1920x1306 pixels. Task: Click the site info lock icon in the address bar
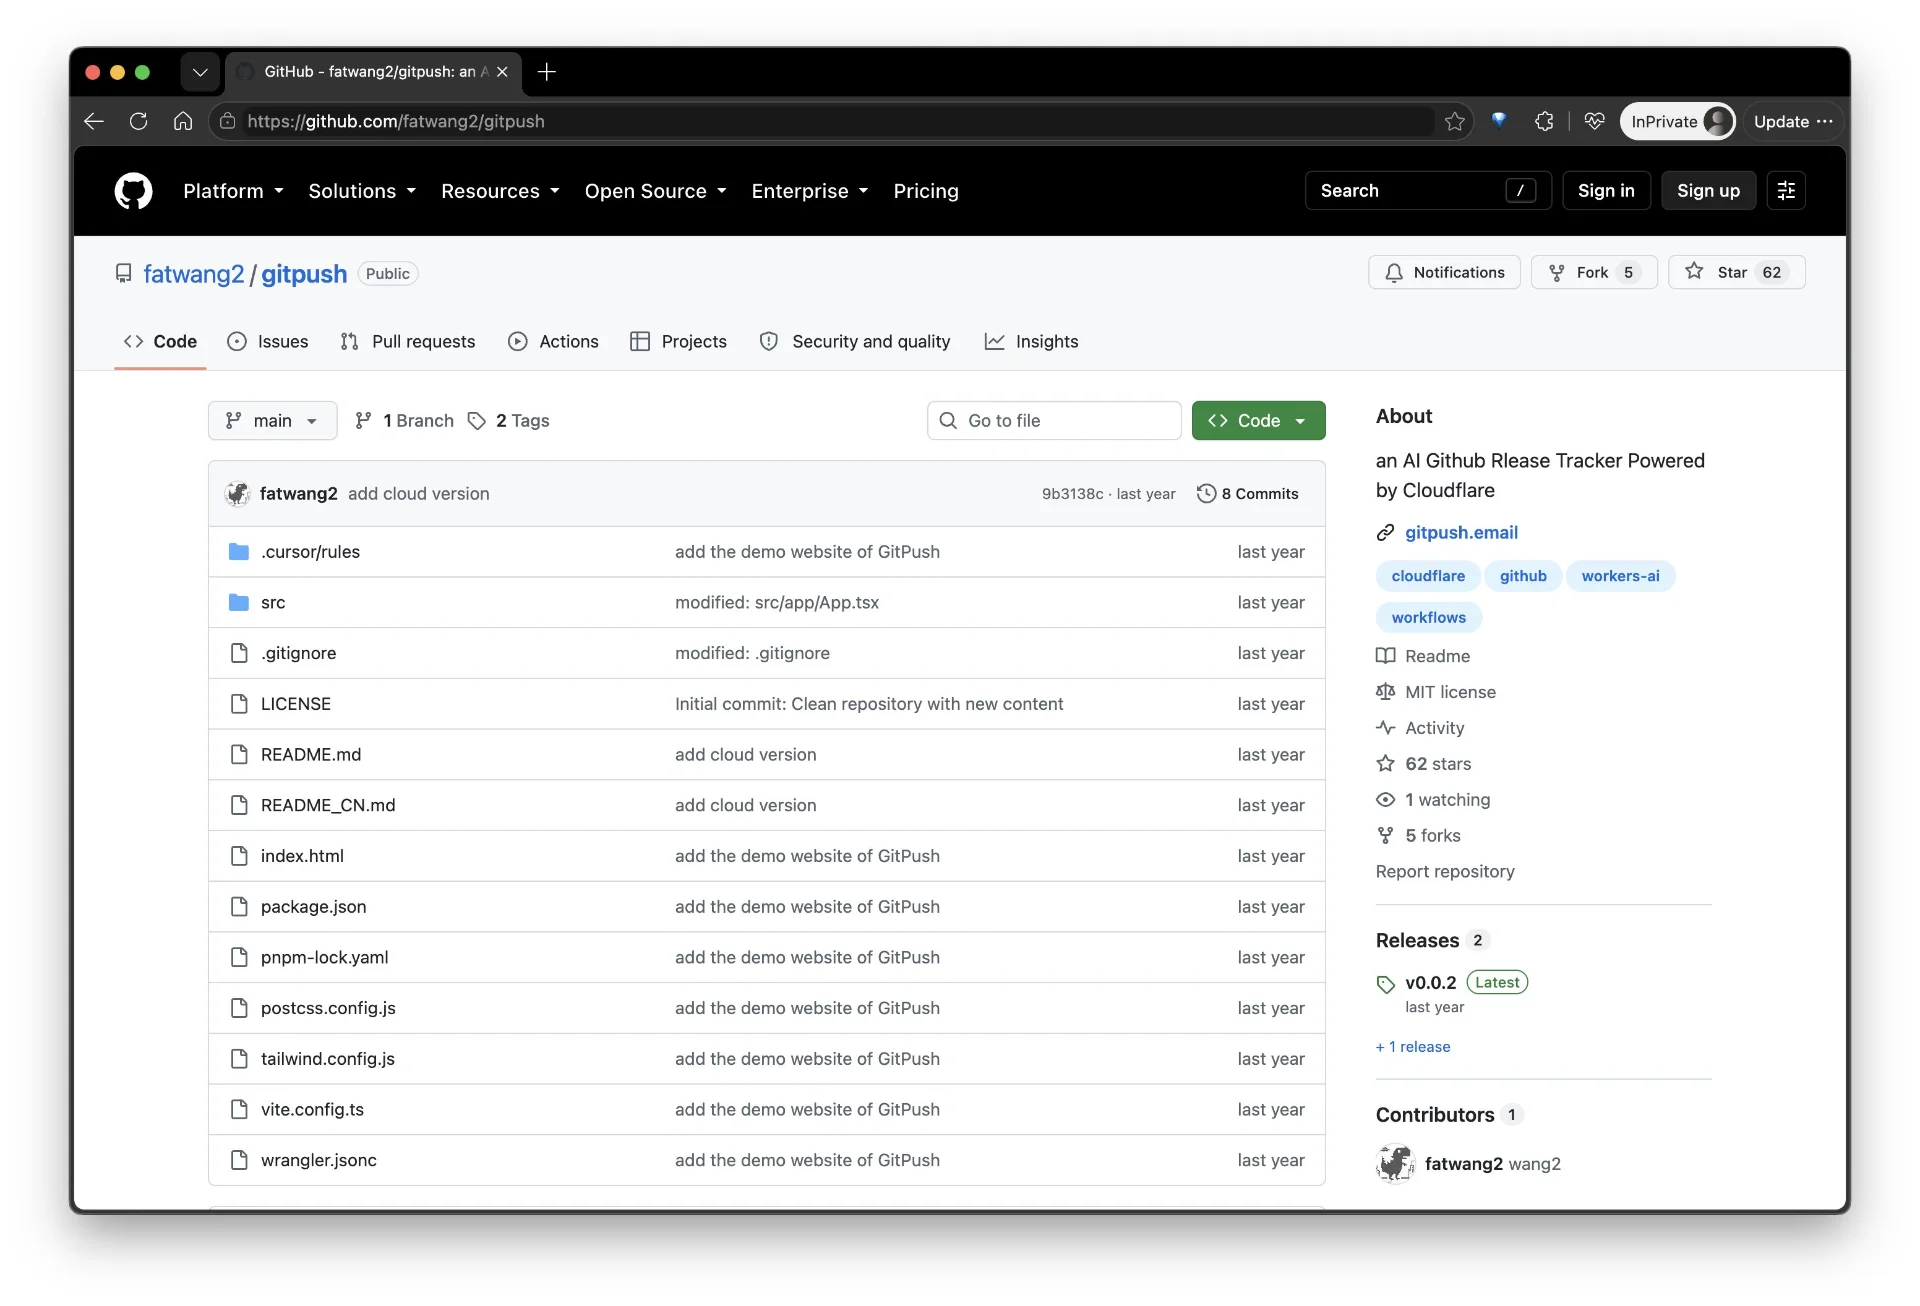pos(228,121)
